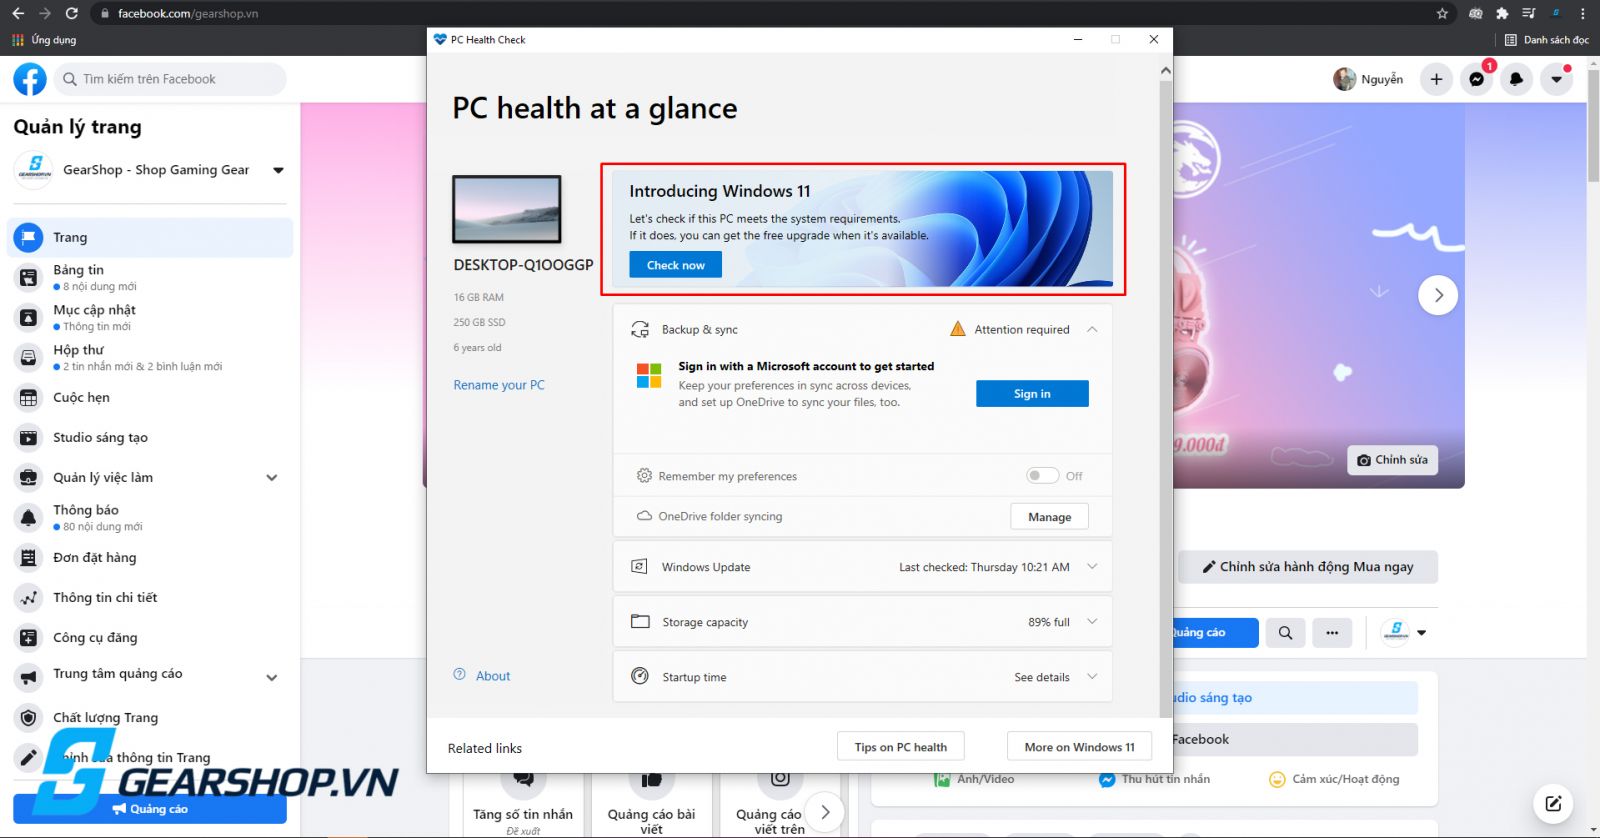
Task: Open Facebook notifications bell in header
Action: pos(1516,79)
